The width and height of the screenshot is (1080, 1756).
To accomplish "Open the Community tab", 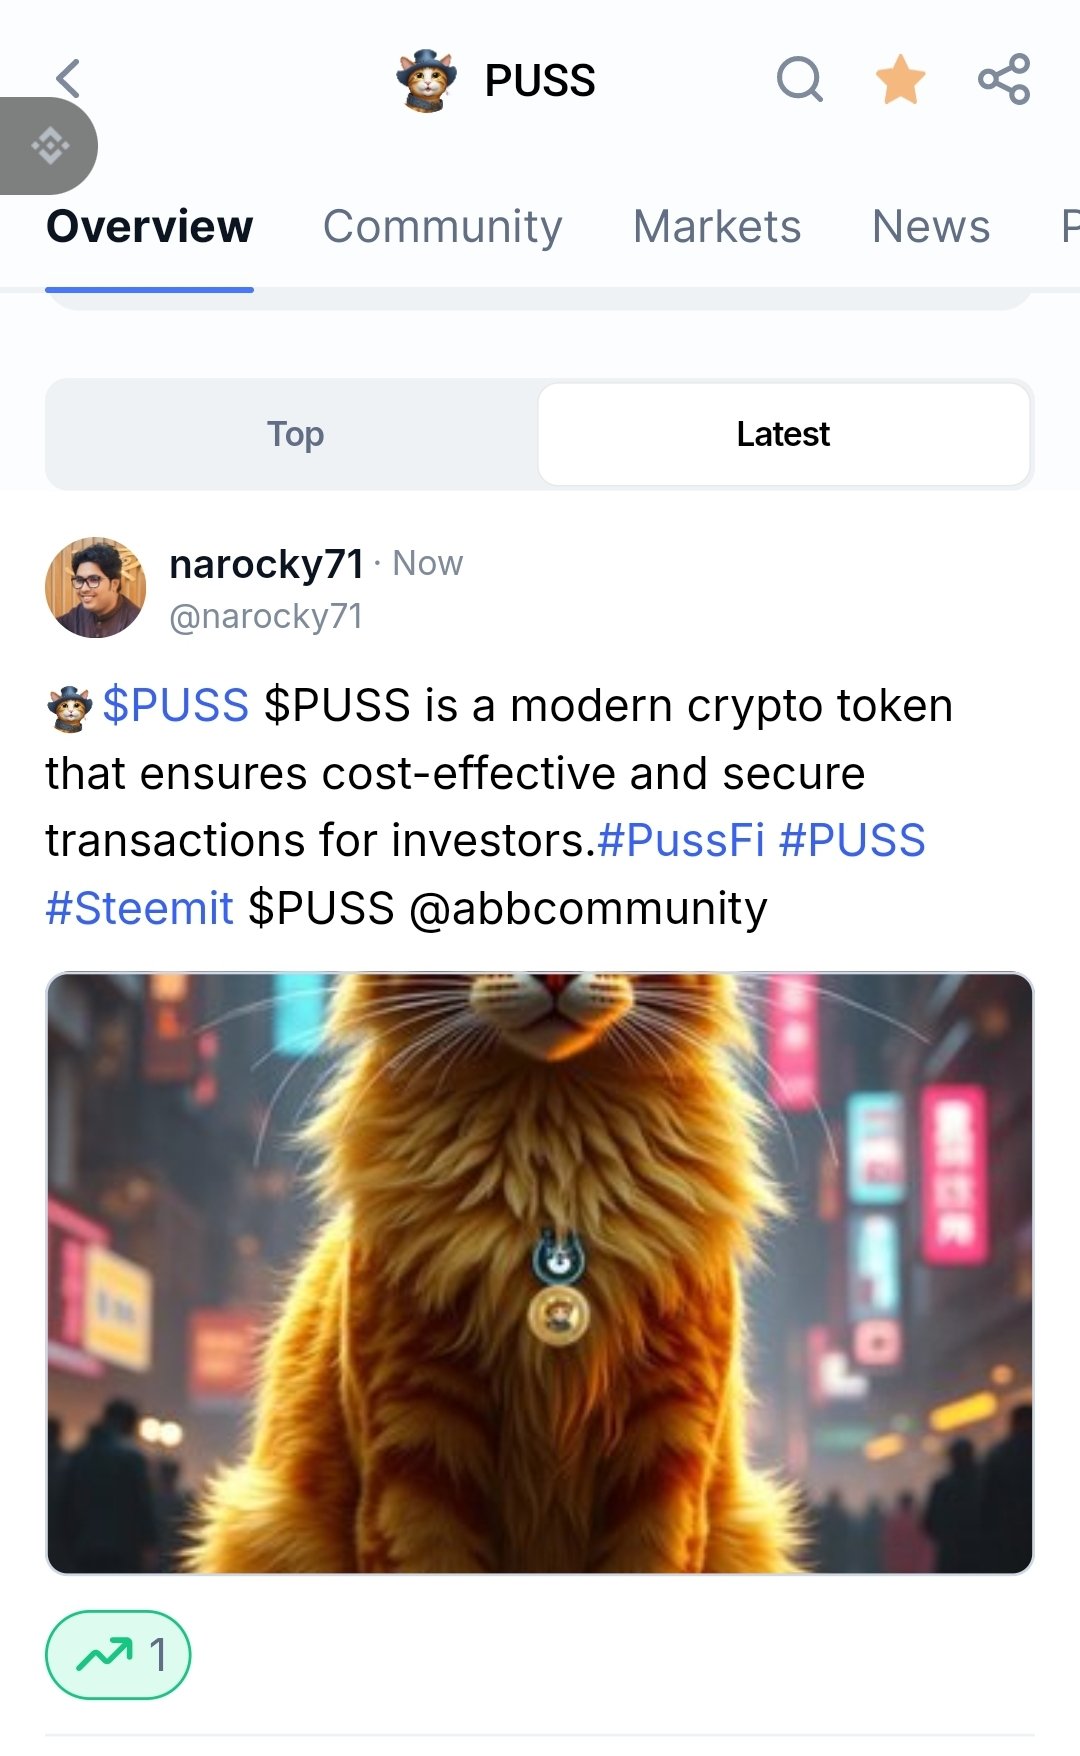I will click(x=443, y=226).
